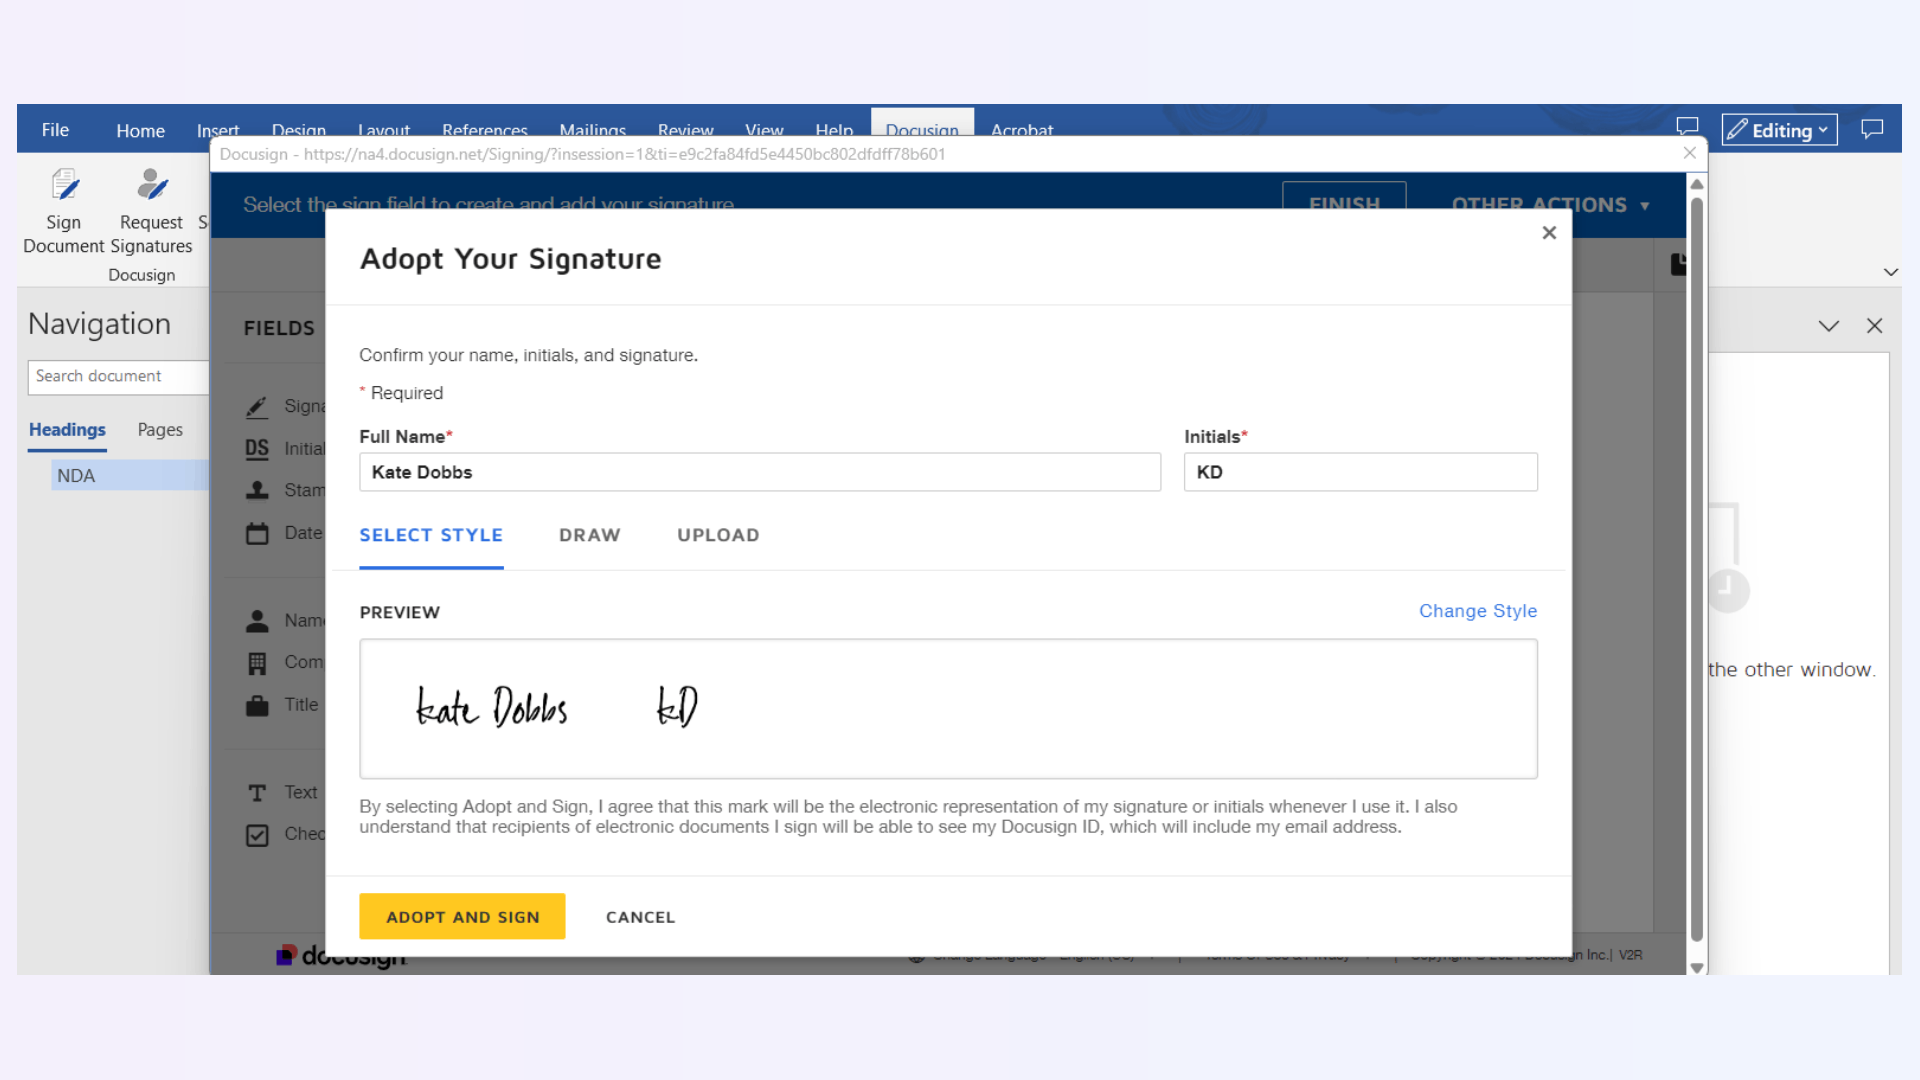Click into the Full Name field
This screenshot has height=1080, width=1920.
759,472
